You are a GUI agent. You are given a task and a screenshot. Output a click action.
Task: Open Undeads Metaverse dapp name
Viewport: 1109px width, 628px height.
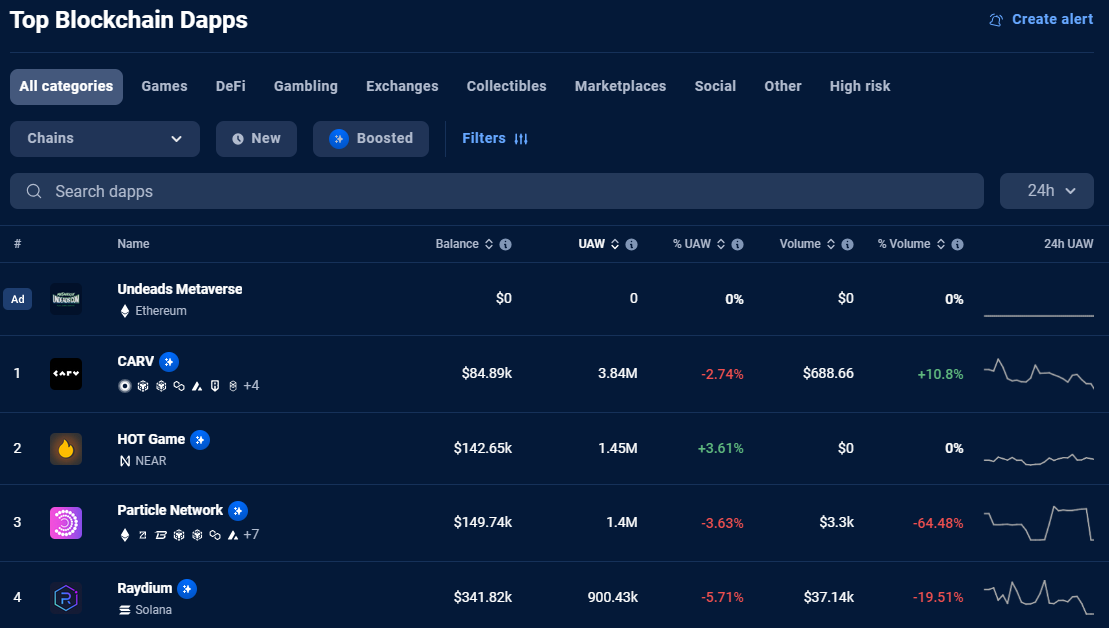pyautogui.click(x=180, y=289)
